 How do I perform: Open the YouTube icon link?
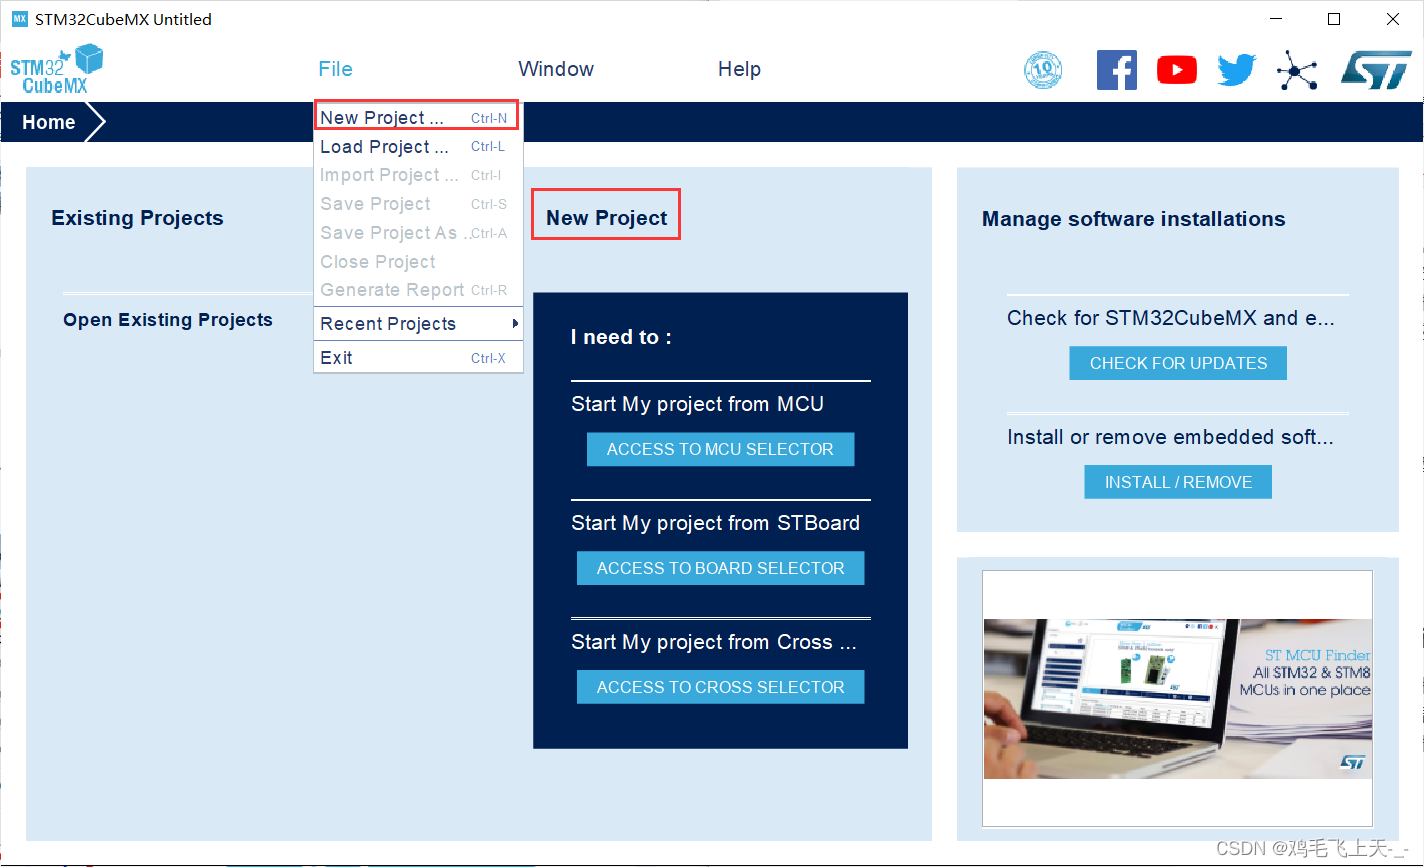[1177, 70]
